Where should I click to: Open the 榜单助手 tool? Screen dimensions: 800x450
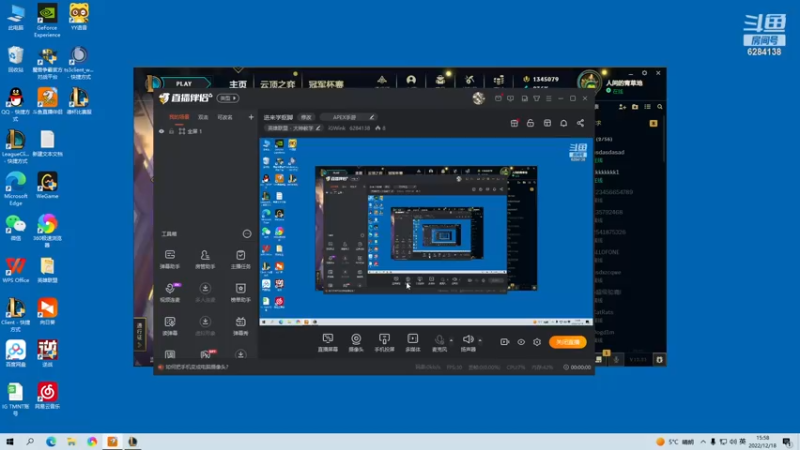[x=240, y=292]
